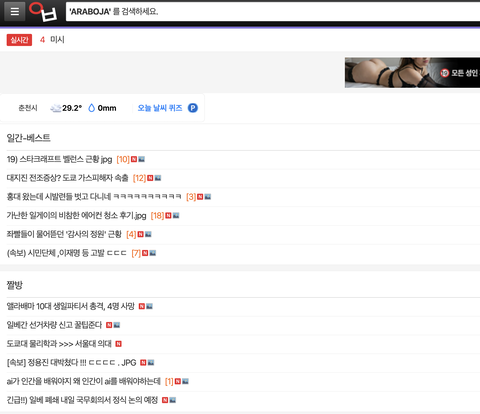Open the 정용진 대박쳤다 post
Viewport: 480px width, 414px height.
tap(71, 362)
